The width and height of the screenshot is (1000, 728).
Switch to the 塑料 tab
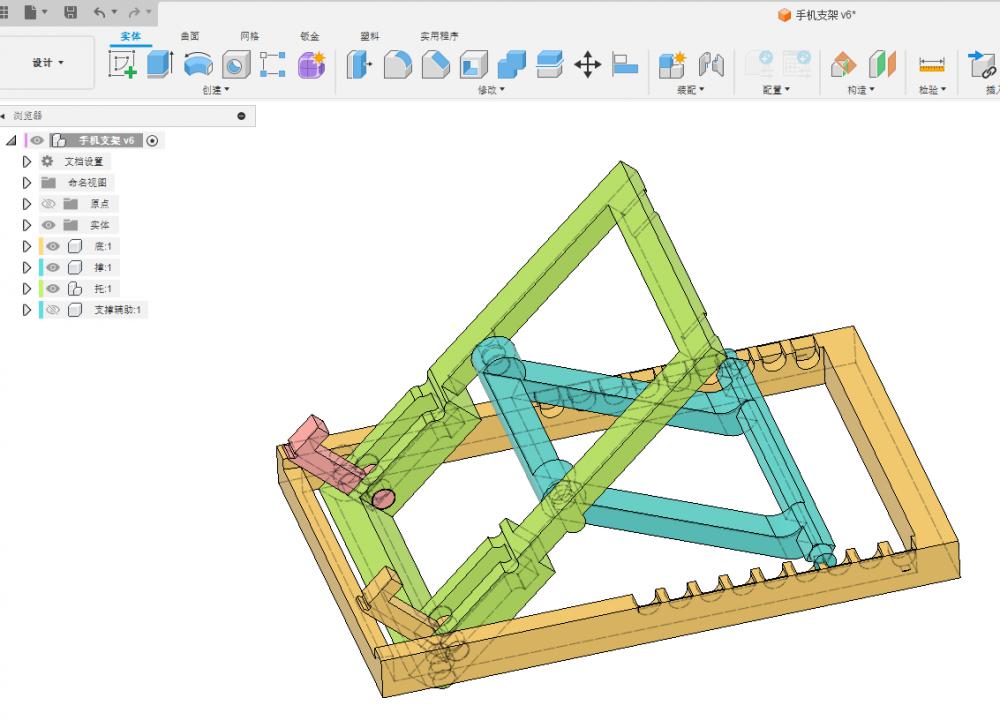(x=370, y=36)
